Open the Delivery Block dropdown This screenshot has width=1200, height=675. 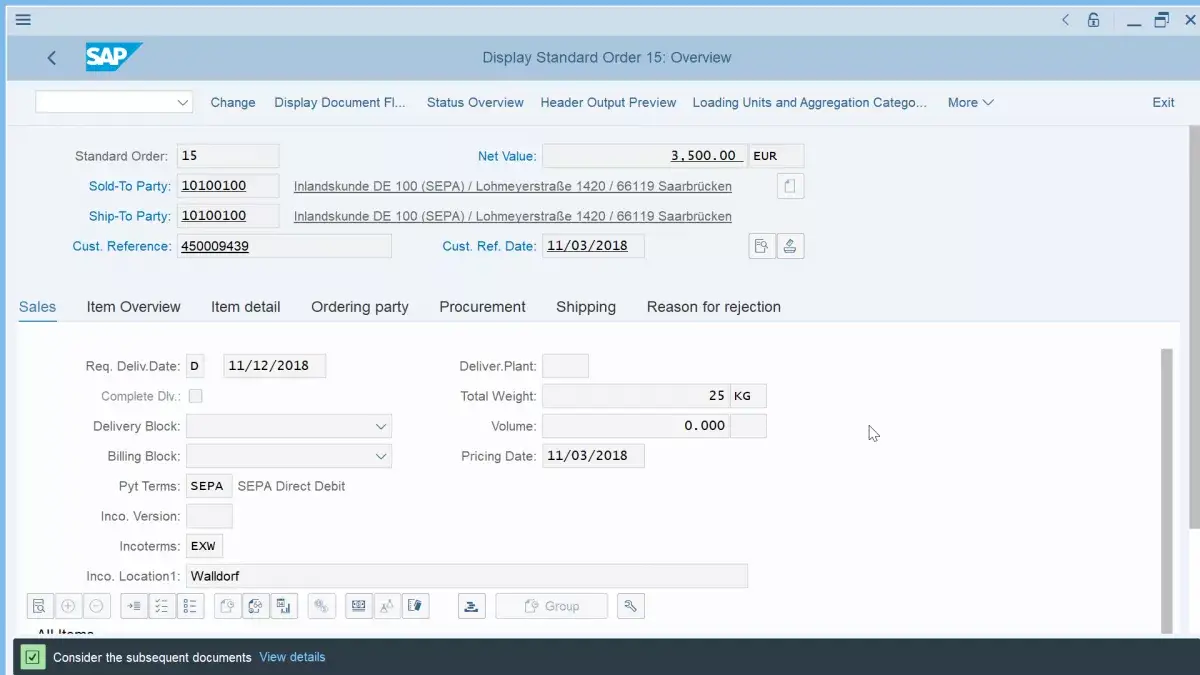click(381, 426)
